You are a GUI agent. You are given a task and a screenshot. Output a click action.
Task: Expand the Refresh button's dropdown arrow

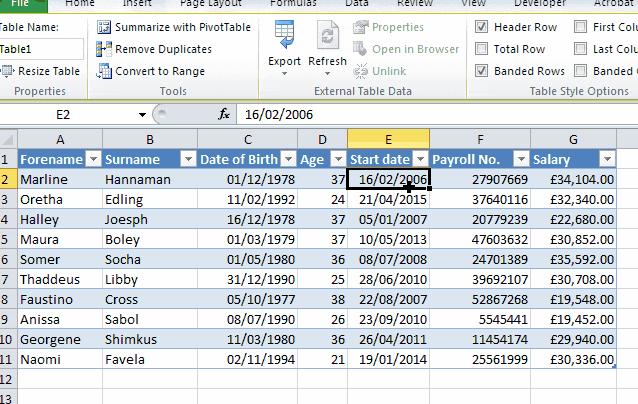click(328, 74)
